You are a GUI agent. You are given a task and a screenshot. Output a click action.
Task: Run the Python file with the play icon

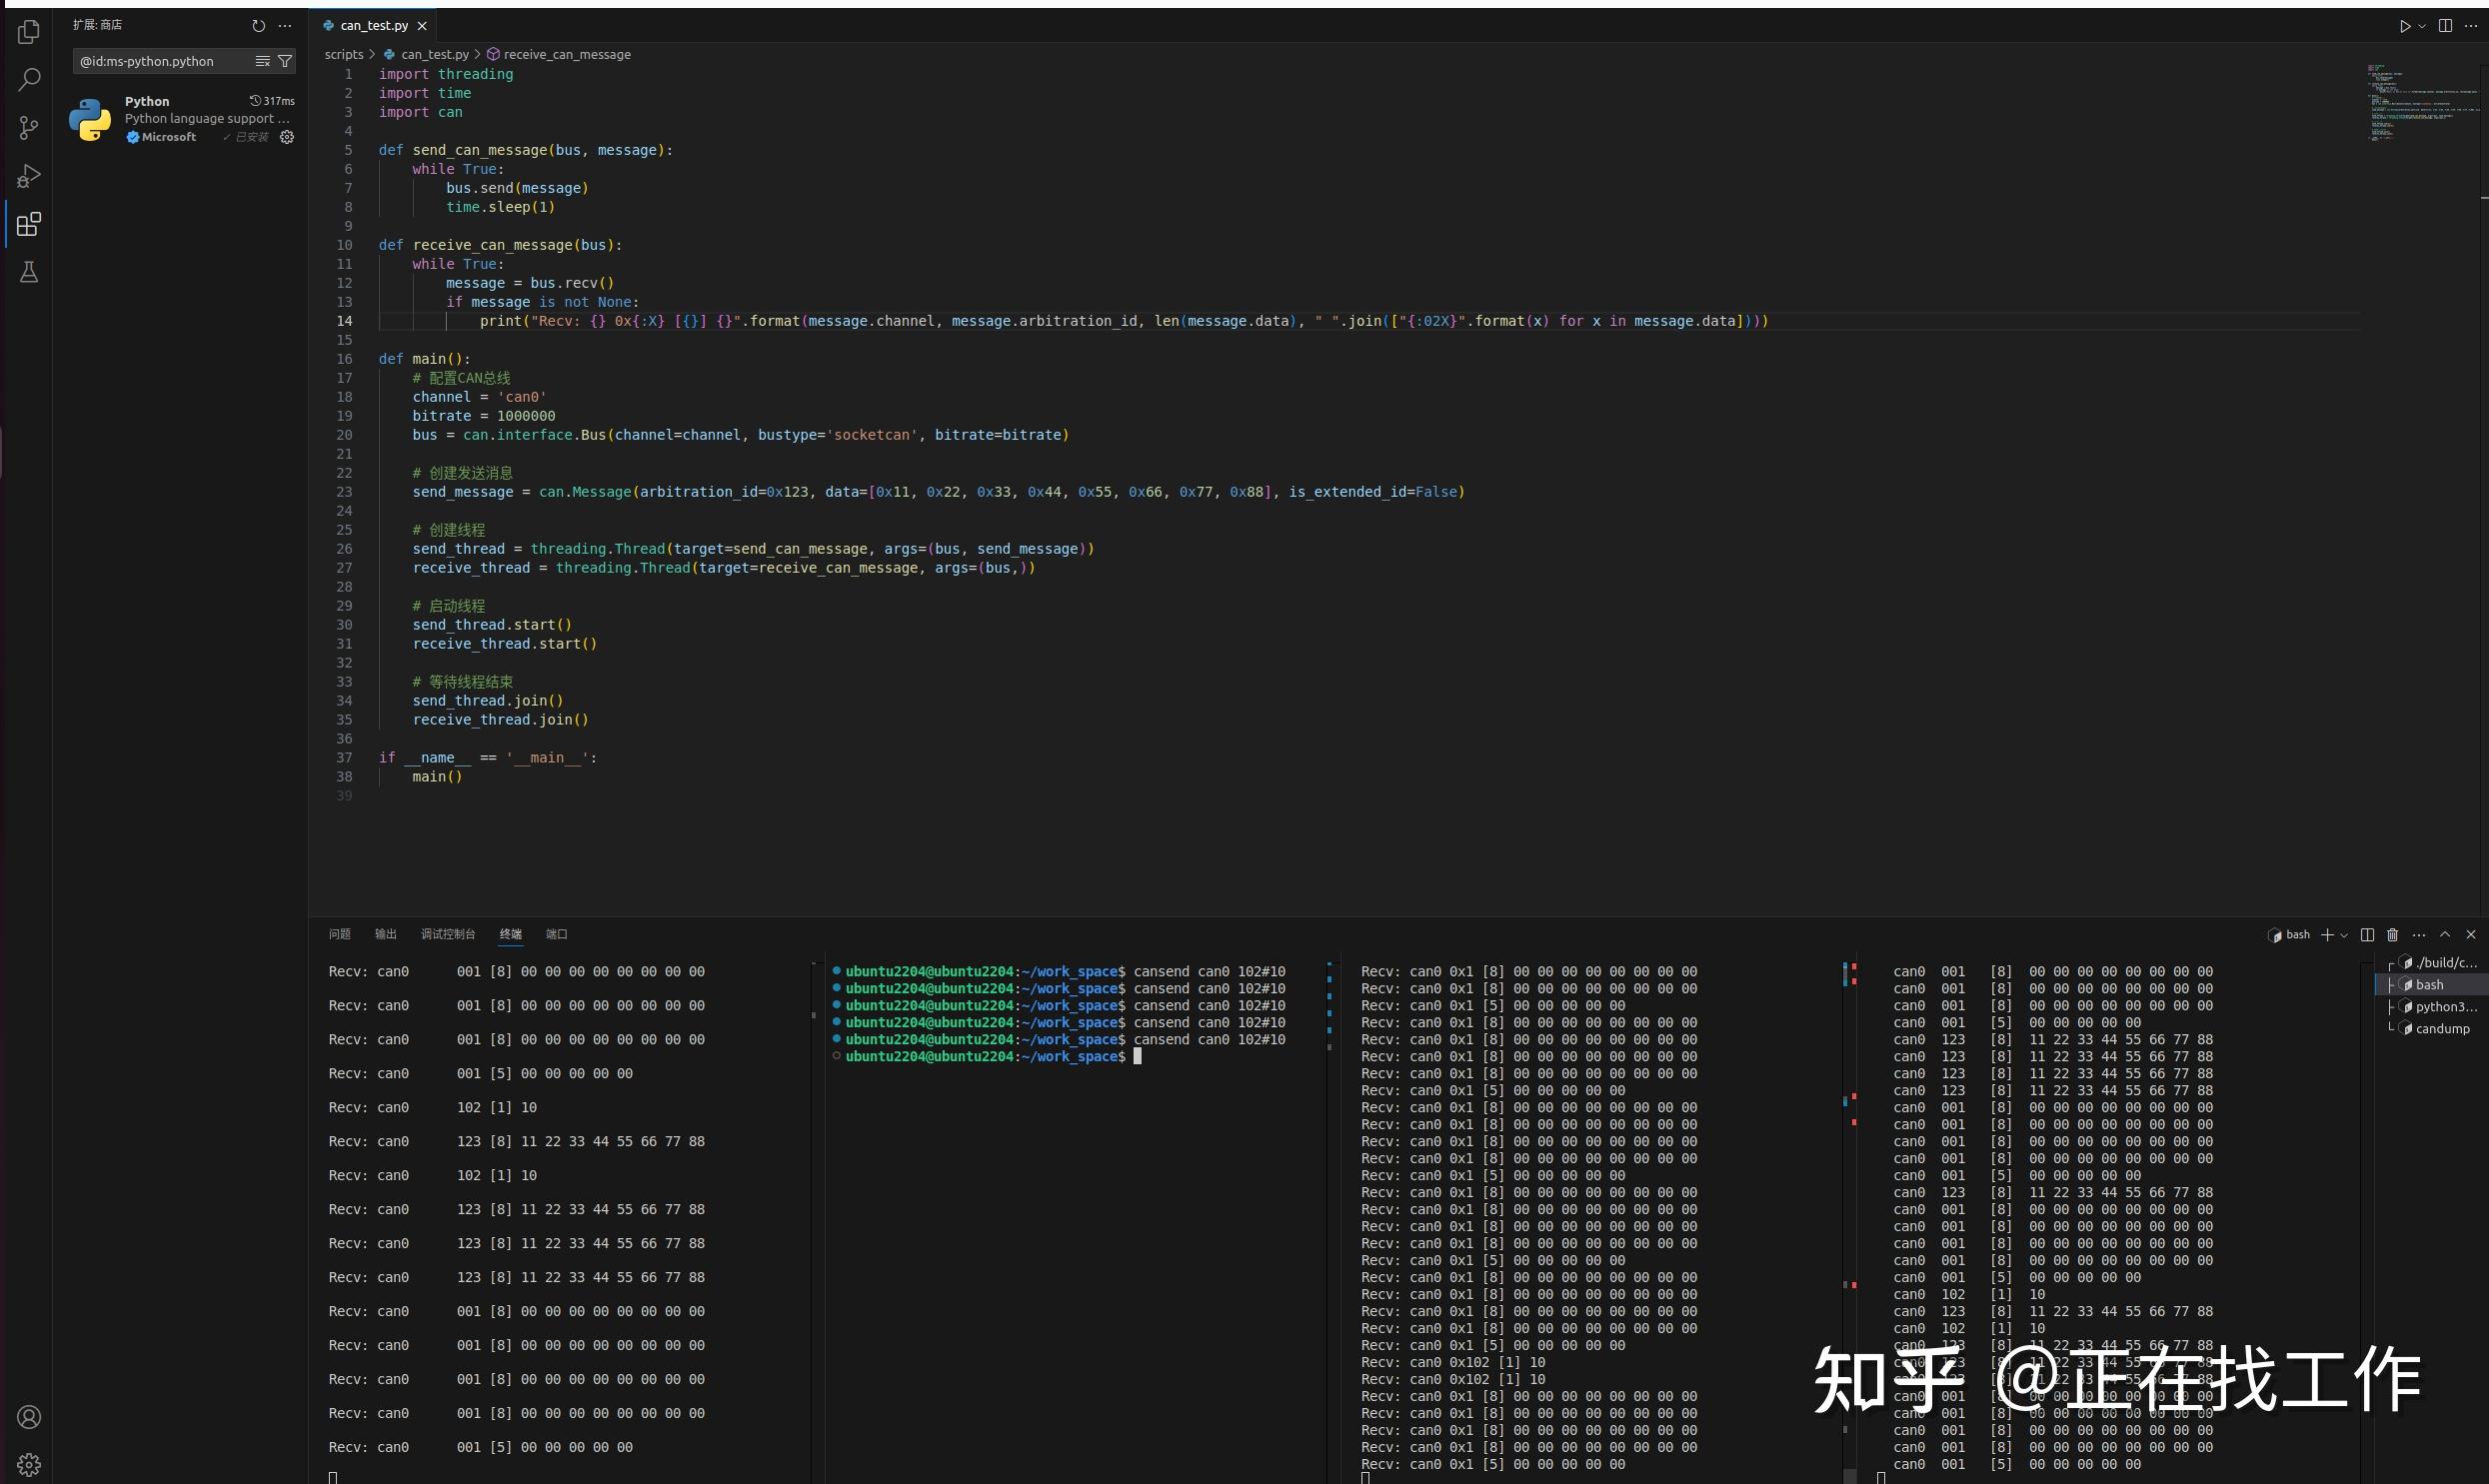pyautogui.click(x=2404, y=25)
